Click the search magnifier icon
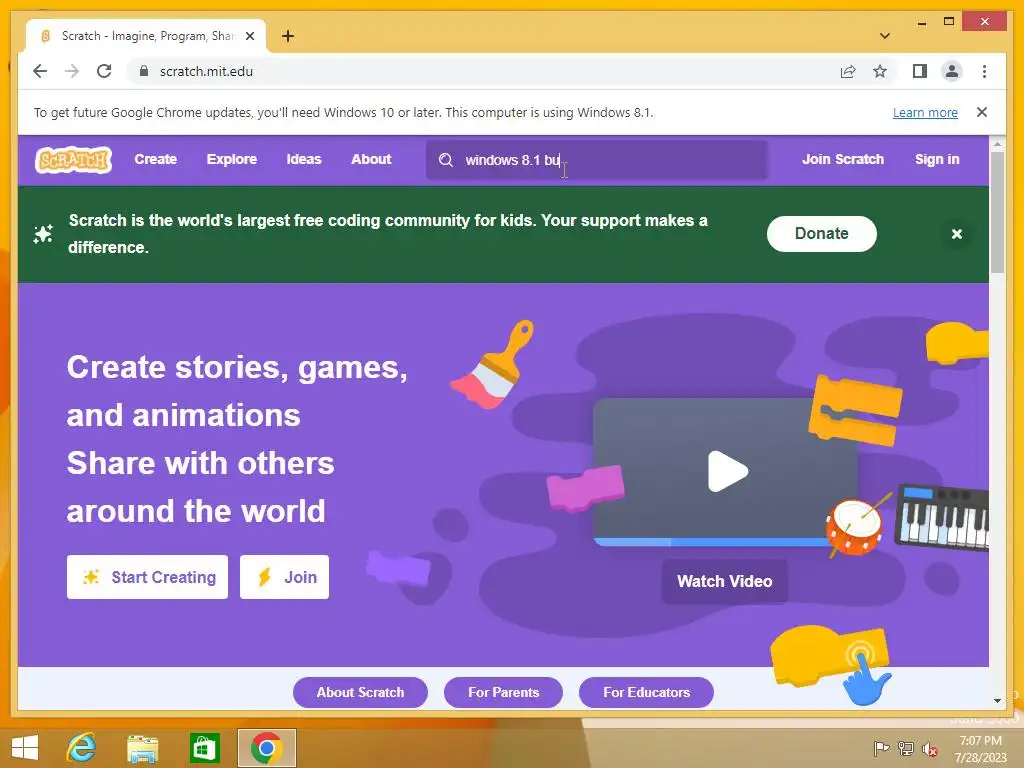Image resolution: width=1024 pixels, height=768 pixels. (446, 160)
